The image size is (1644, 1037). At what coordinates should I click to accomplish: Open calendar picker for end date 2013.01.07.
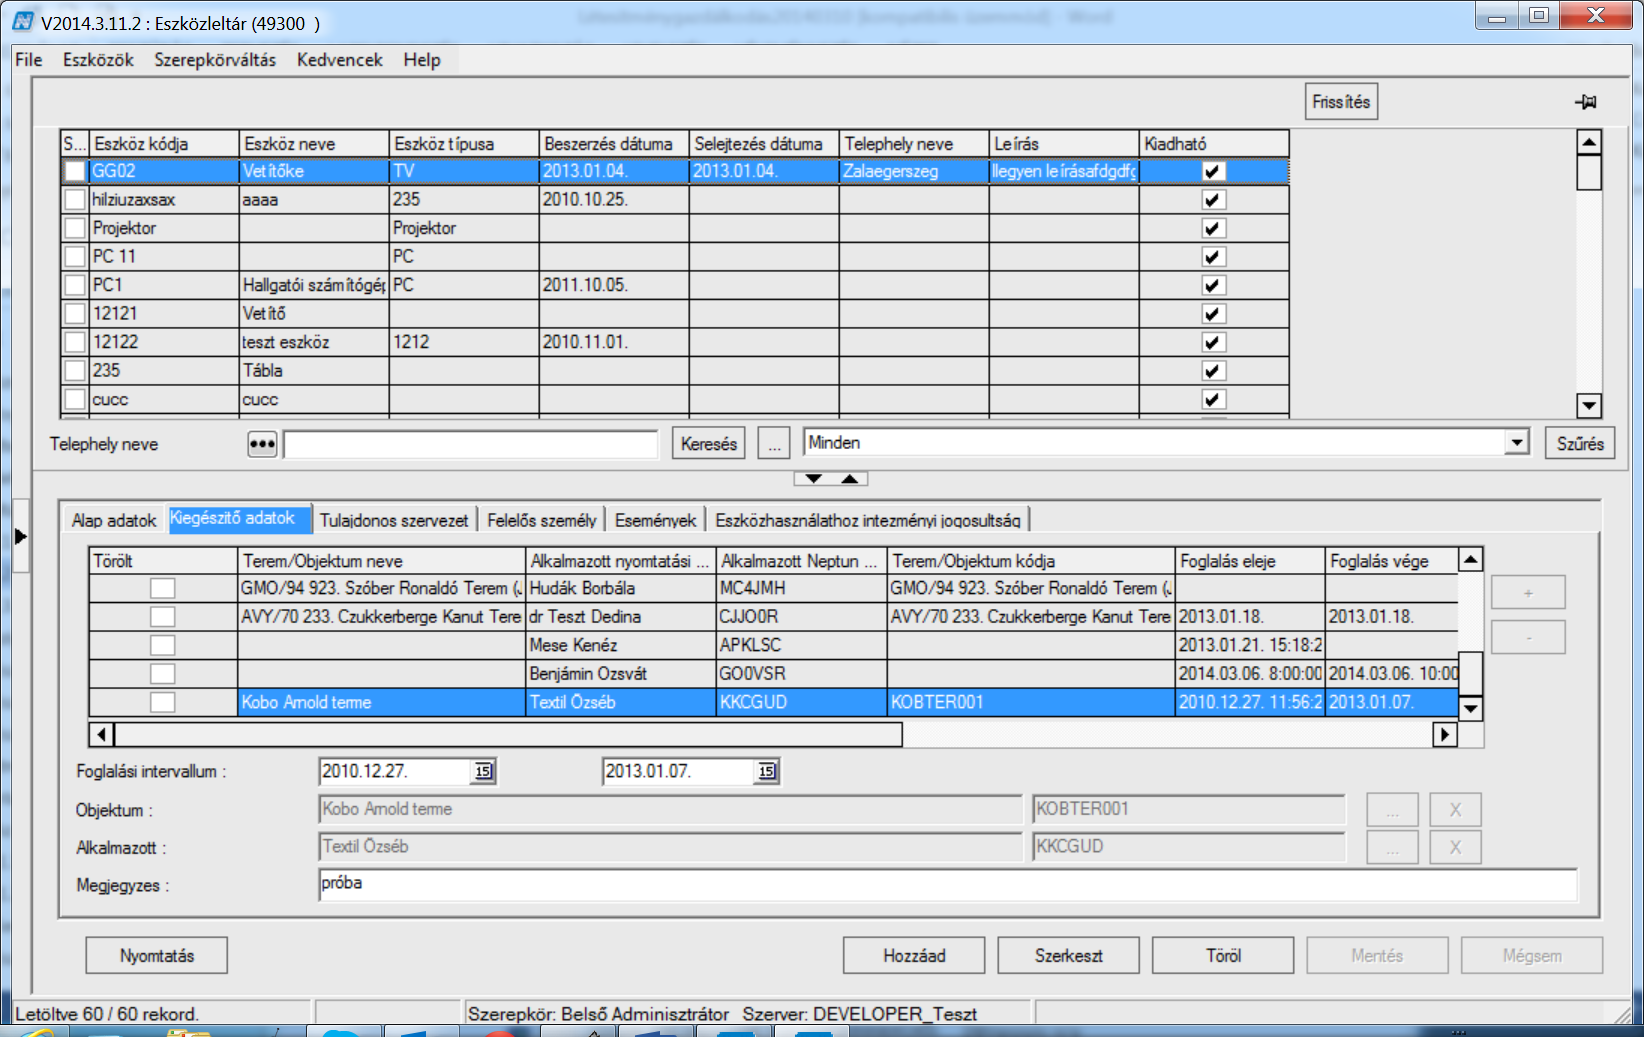(767, 771)
